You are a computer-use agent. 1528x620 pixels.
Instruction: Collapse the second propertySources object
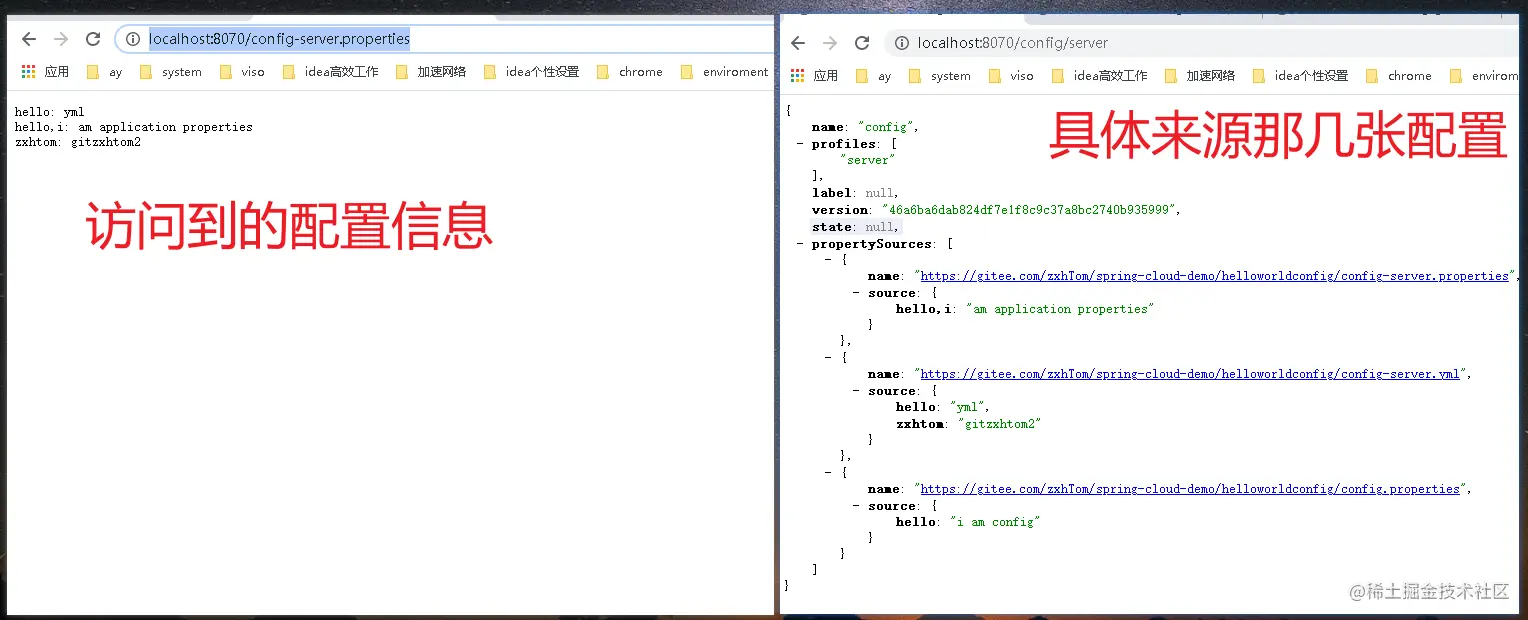pyautogui.click(x=828, y=357)
